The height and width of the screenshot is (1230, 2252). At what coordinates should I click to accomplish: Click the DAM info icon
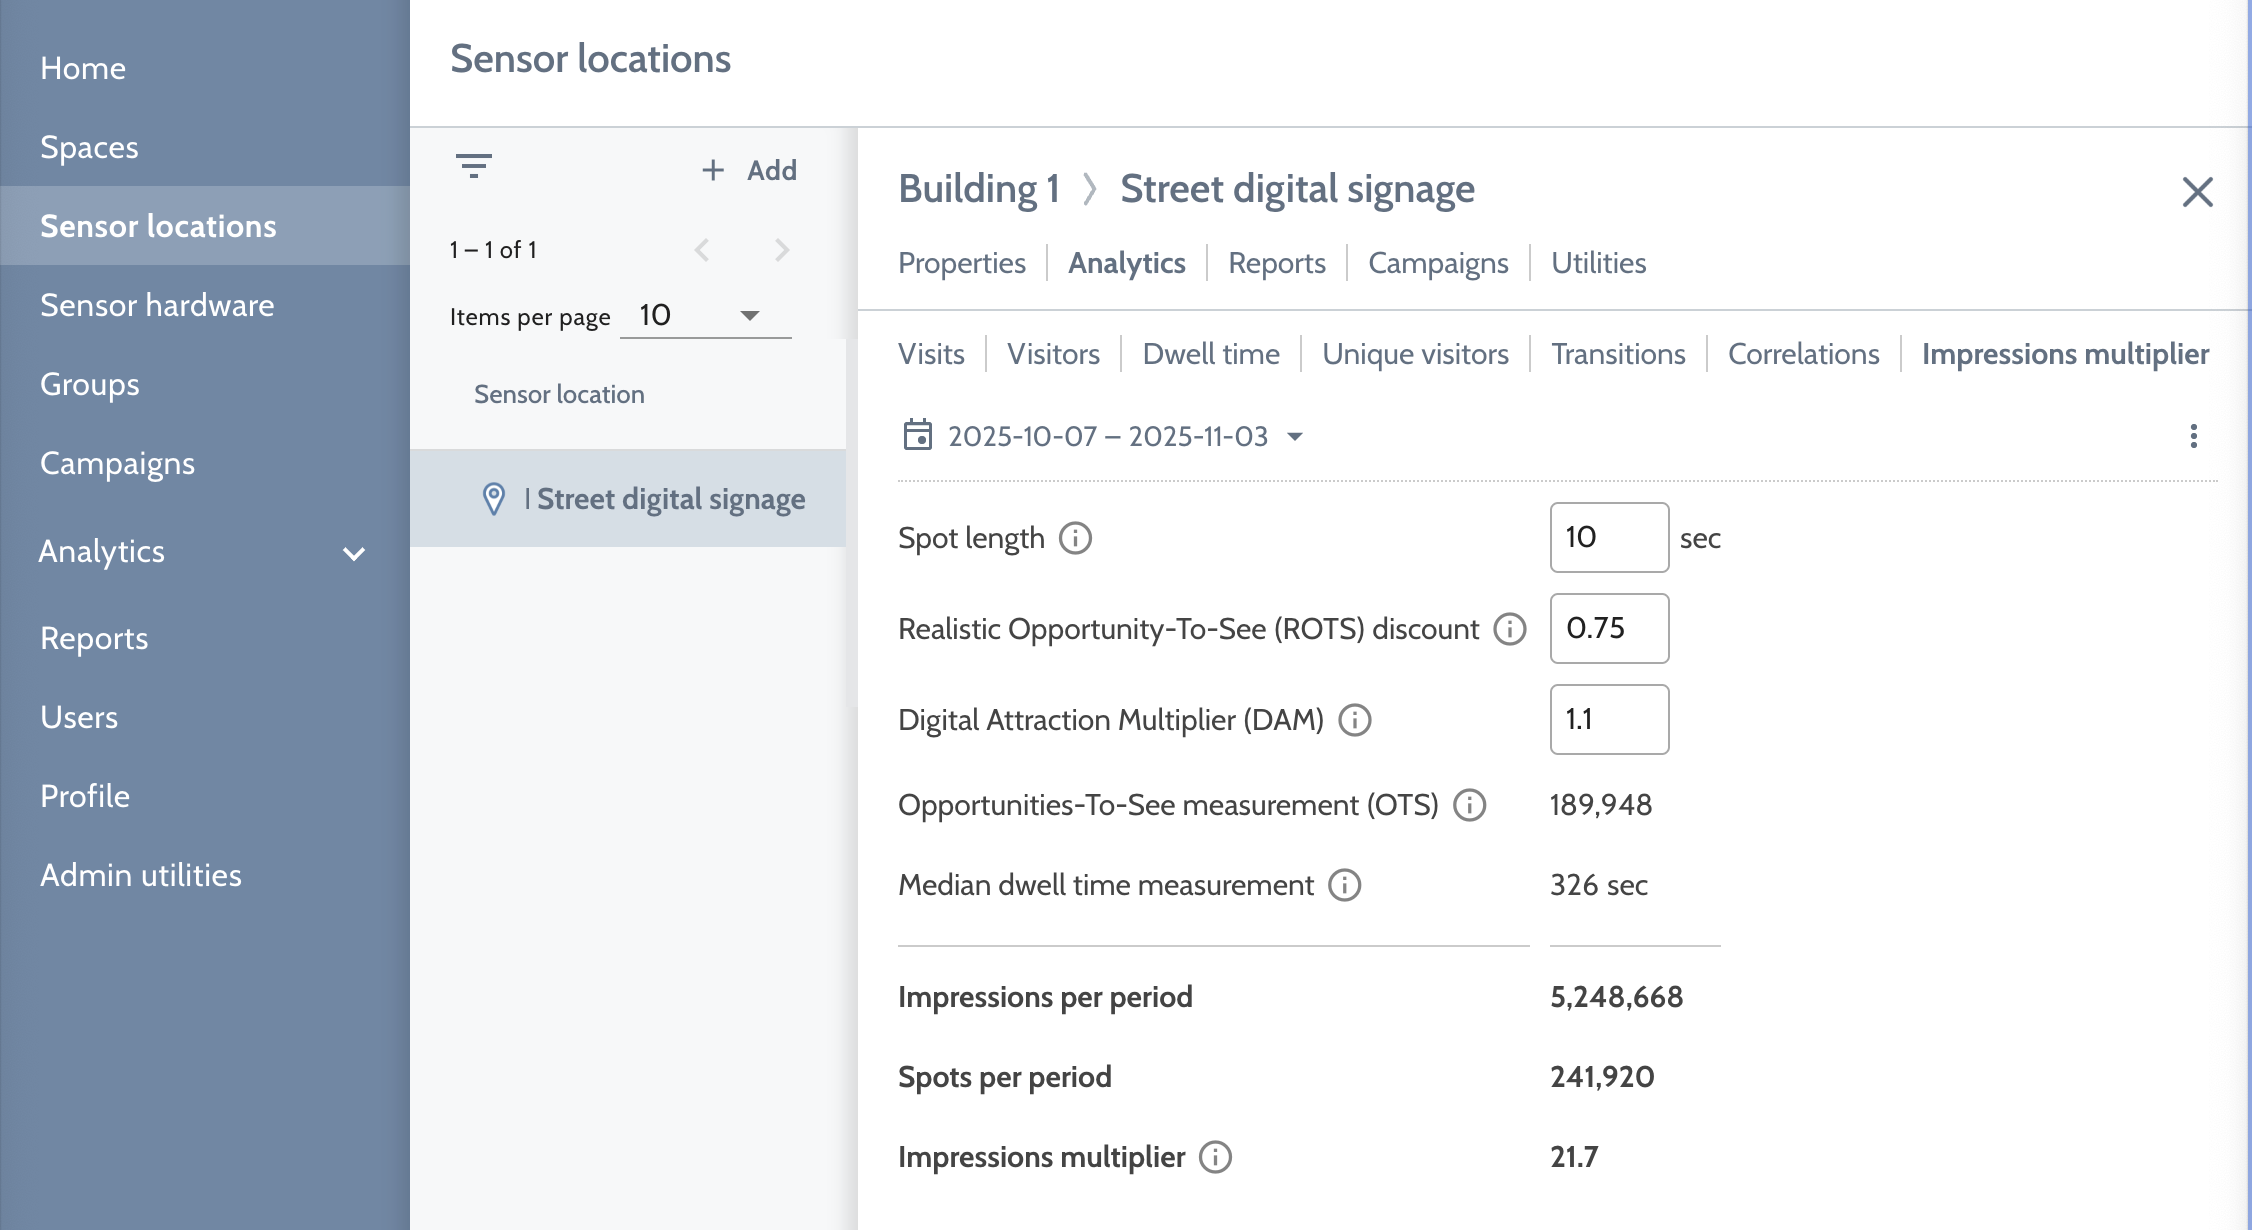pyautogui.click(x=1354, y=720)
